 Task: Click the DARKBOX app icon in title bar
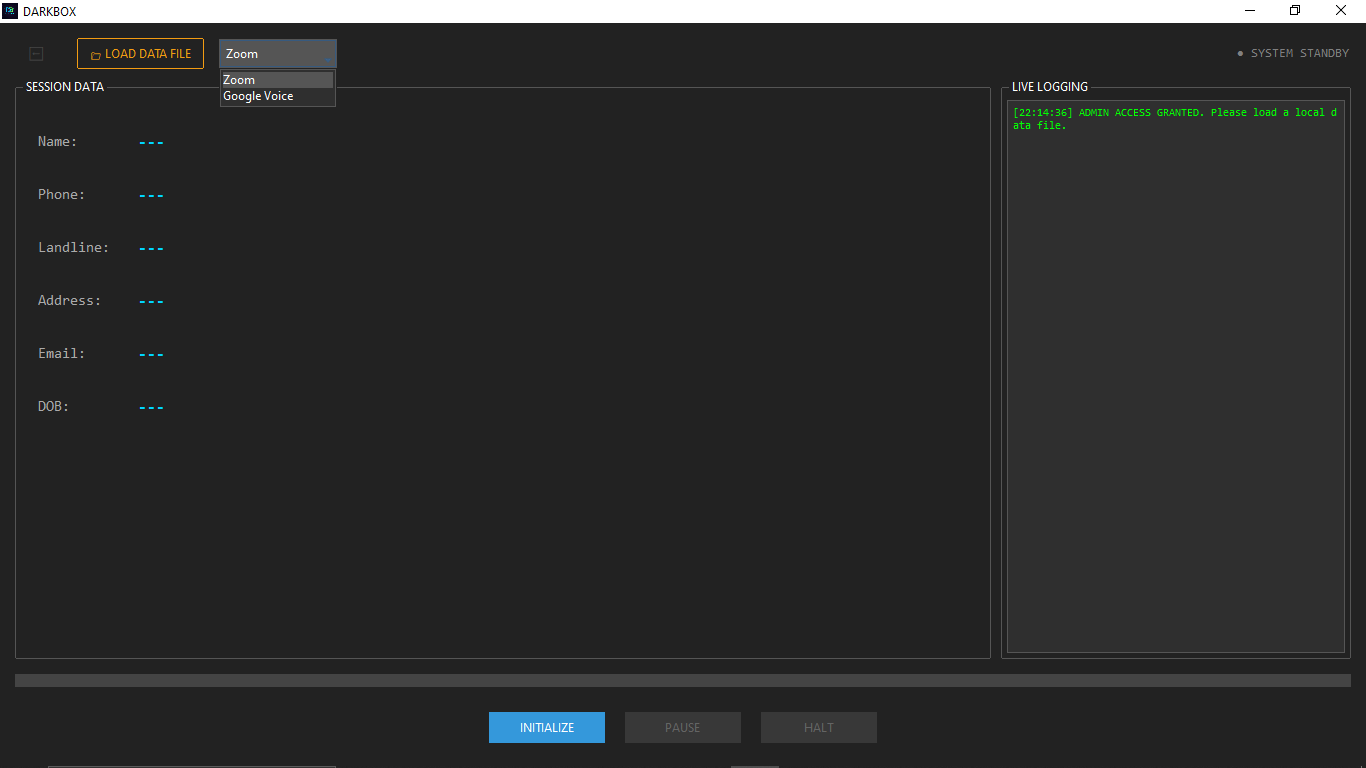coord(10,11)
